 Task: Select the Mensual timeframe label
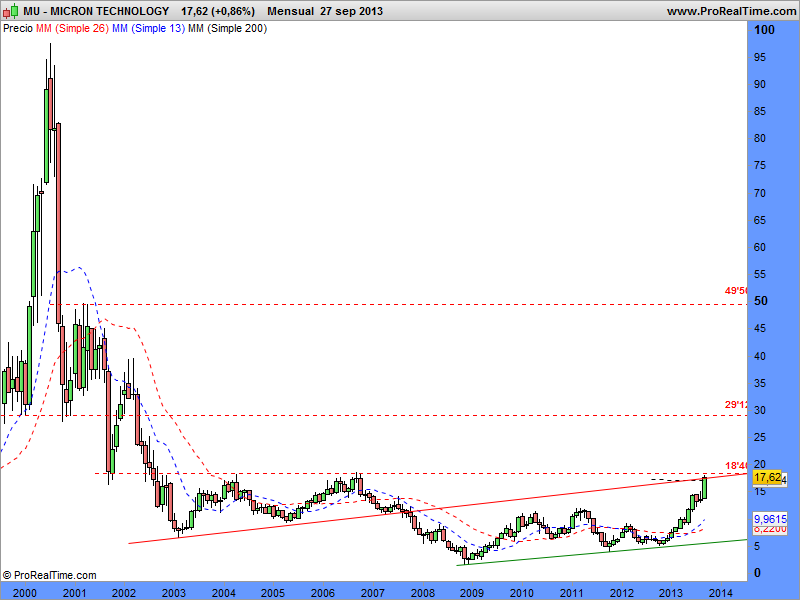tap(290, 11)
